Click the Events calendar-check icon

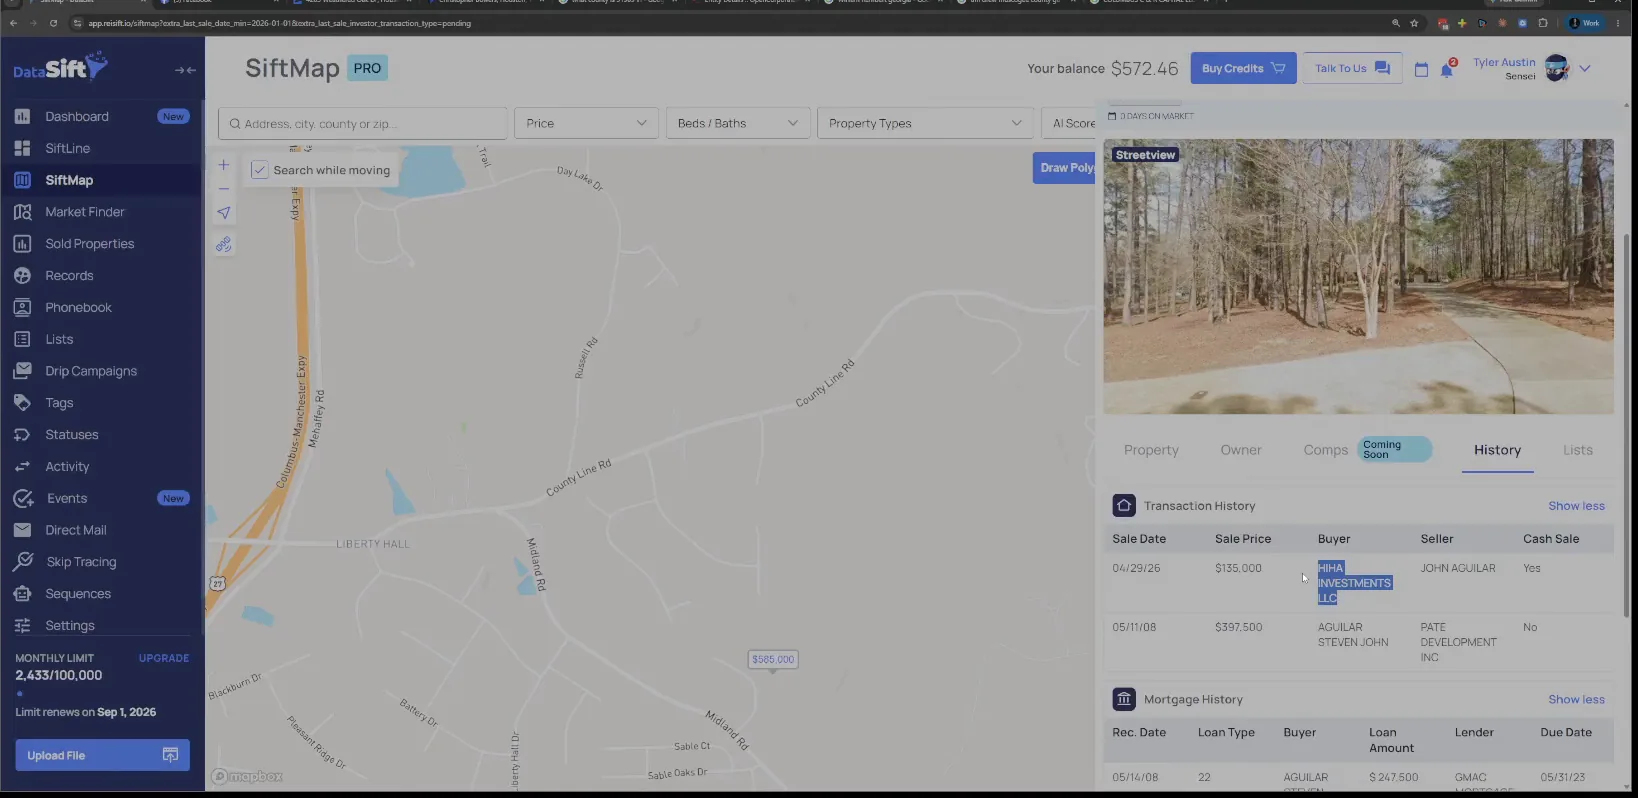pyautogui.click(x=23, y=498)
